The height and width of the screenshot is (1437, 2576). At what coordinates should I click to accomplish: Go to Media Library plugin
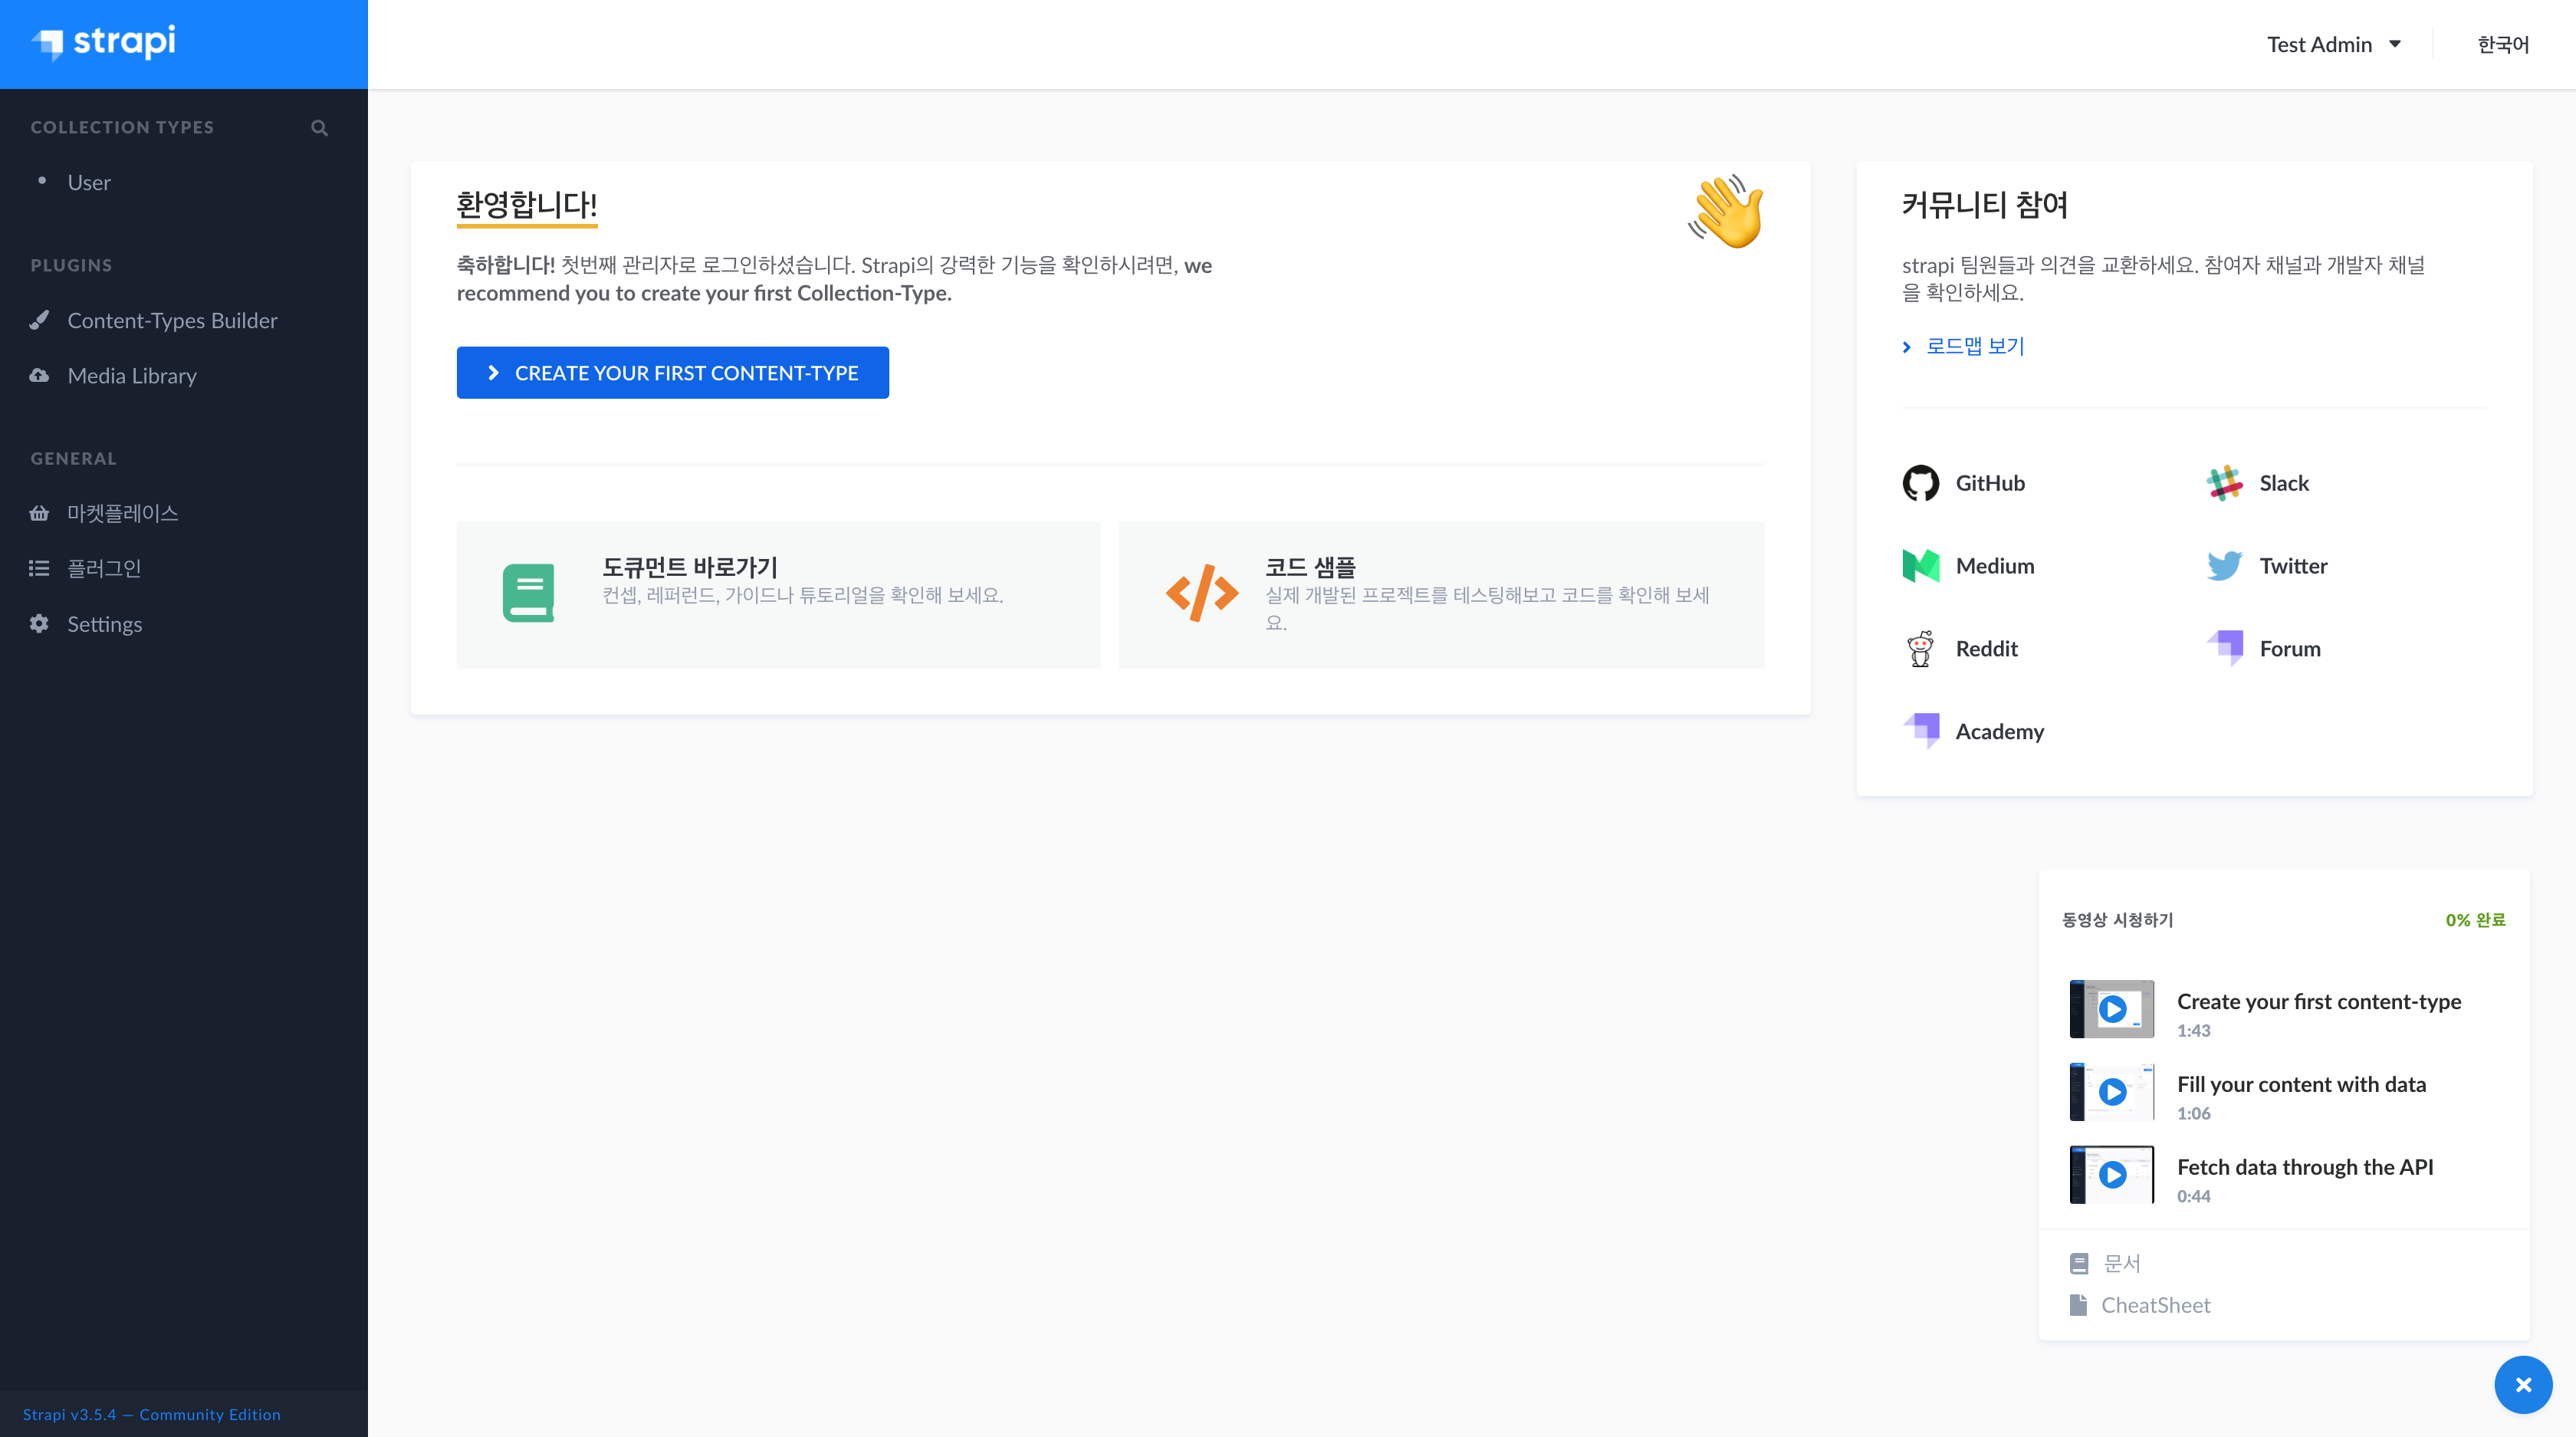tap(132, 376)
